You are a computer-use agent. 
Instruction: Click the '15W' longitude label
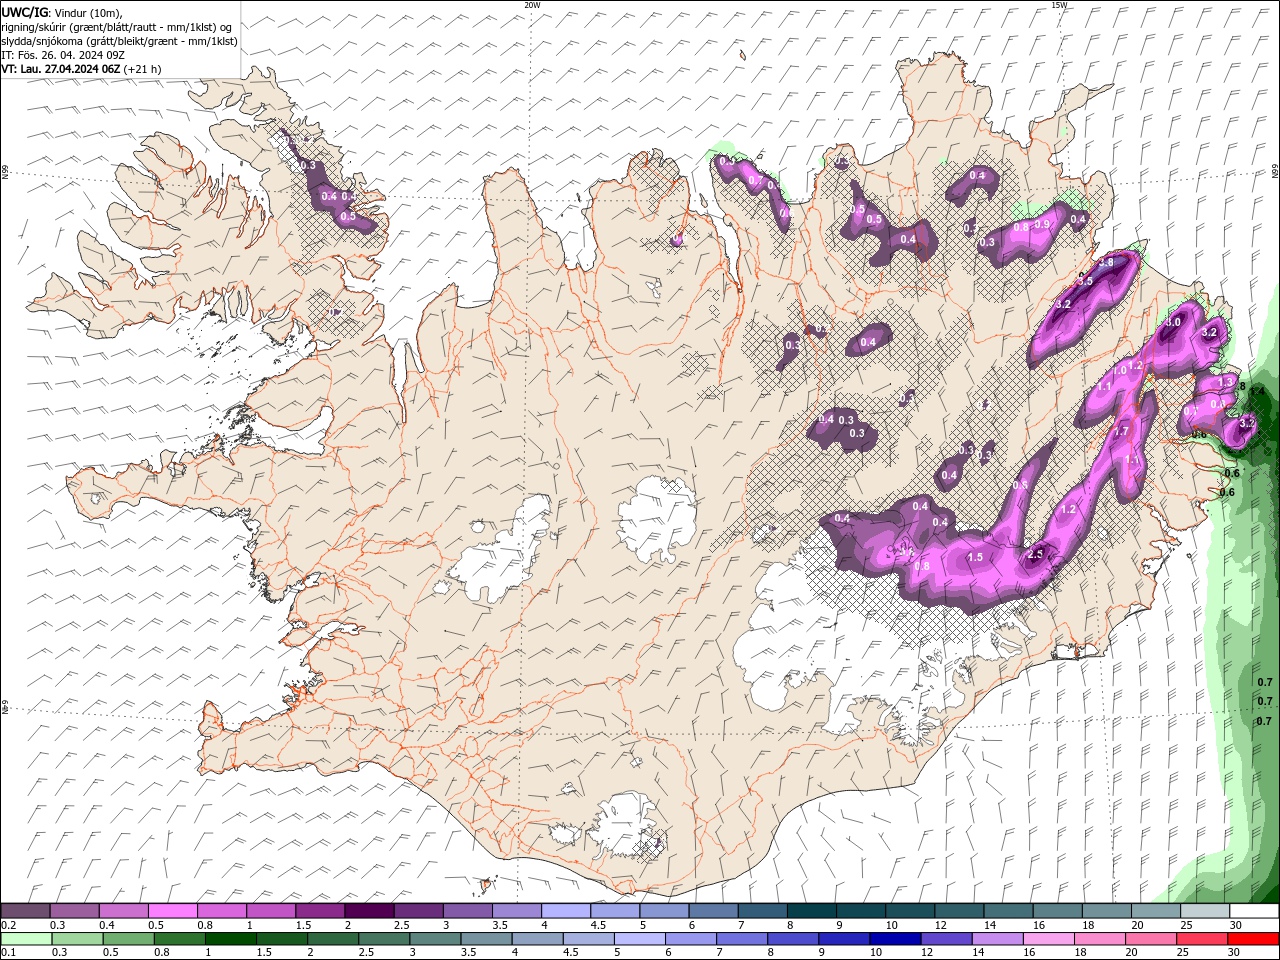click(x=1059, y=5)
